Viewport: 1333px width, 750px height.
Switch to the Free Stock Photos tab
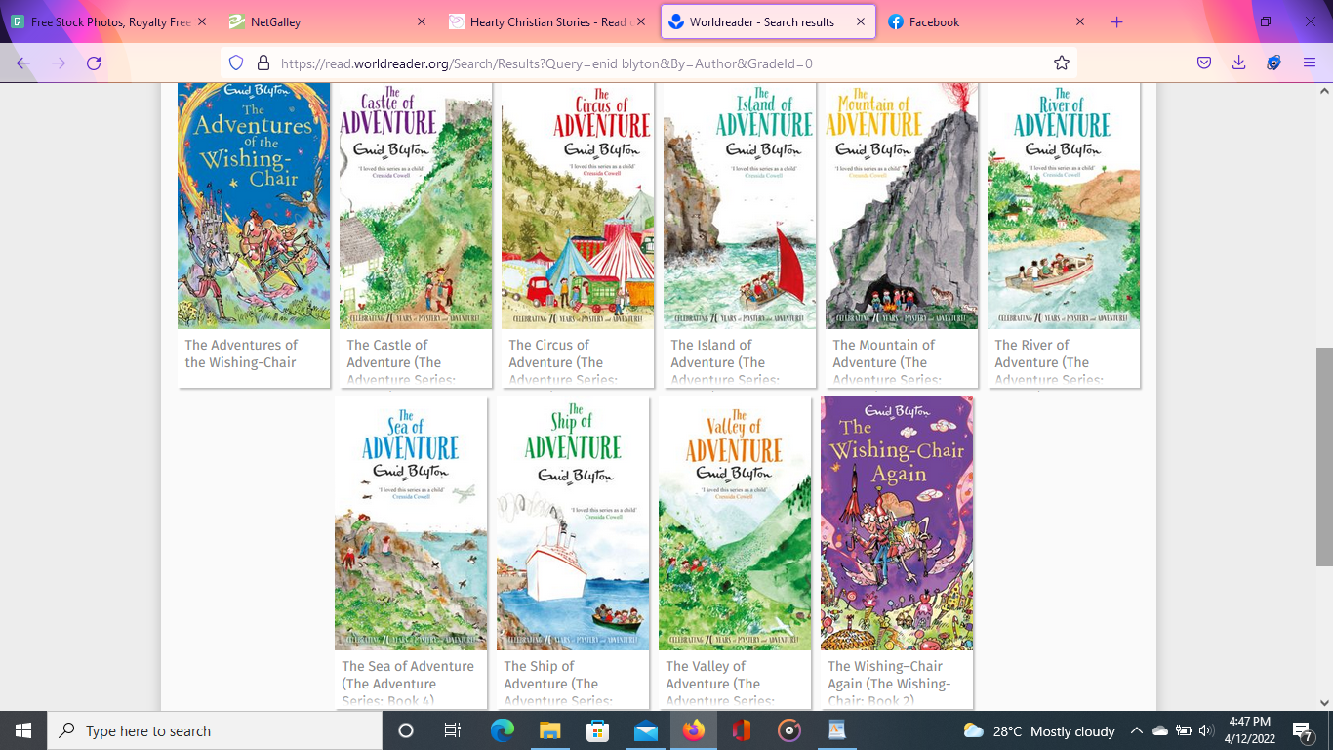[x=108, y=22]
